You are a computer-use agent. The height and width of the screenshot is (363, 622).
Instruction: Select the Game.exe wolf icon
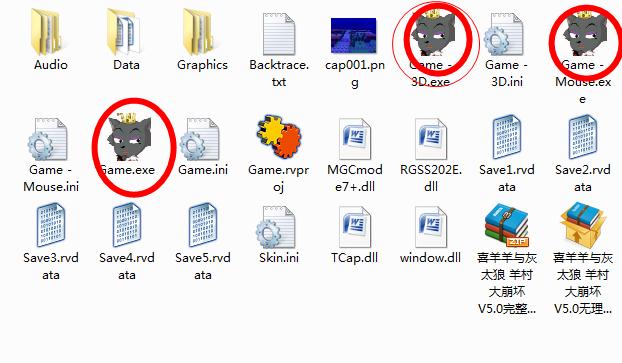point(129,137)
